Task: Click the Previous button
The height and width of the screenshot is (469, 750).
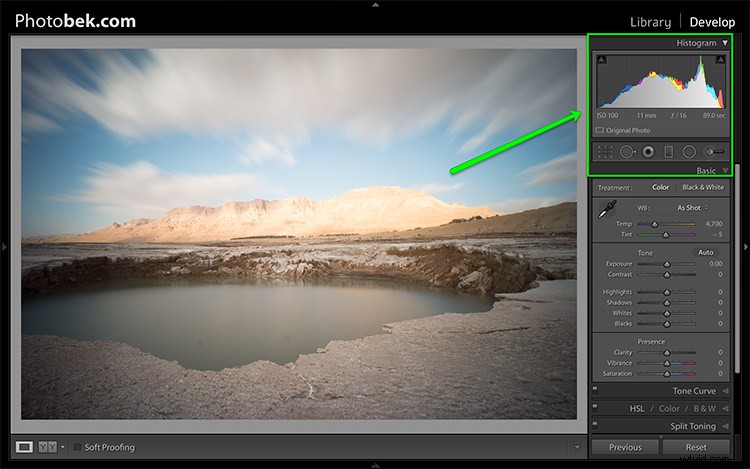Action: click(625, 447)
